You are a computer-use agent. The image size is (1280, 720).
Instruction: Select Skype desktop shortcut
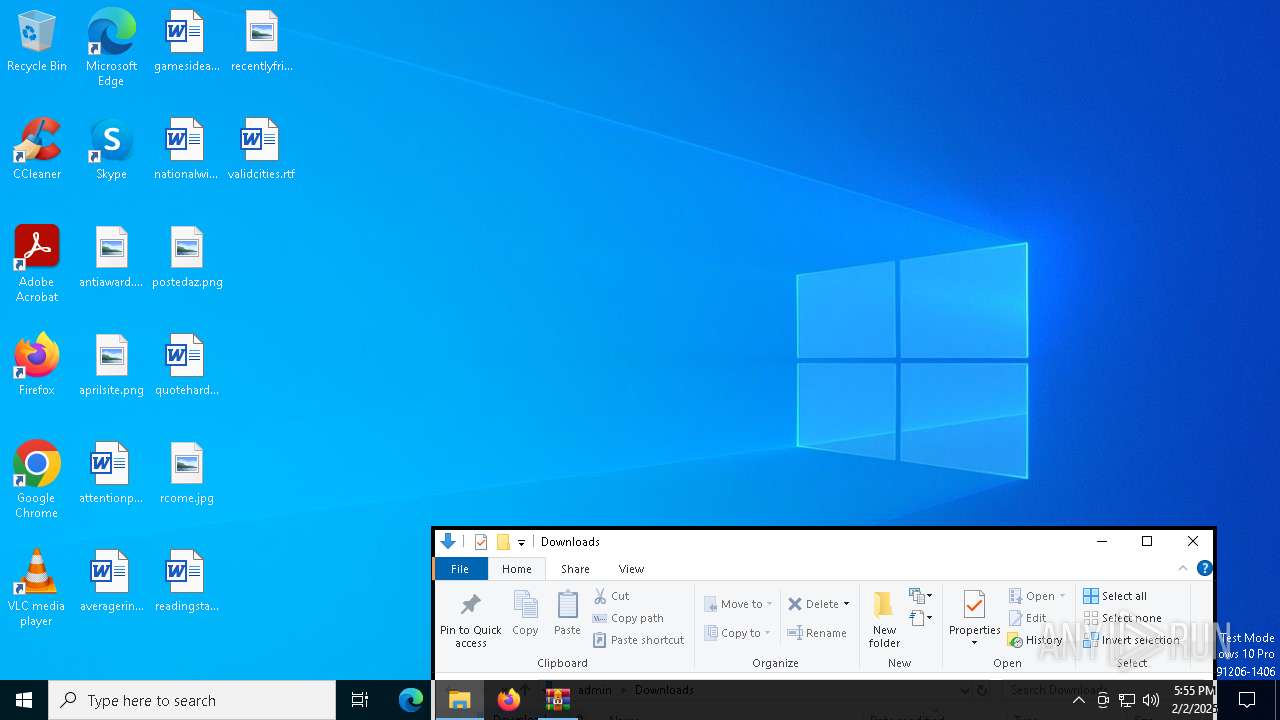(111, 149)
